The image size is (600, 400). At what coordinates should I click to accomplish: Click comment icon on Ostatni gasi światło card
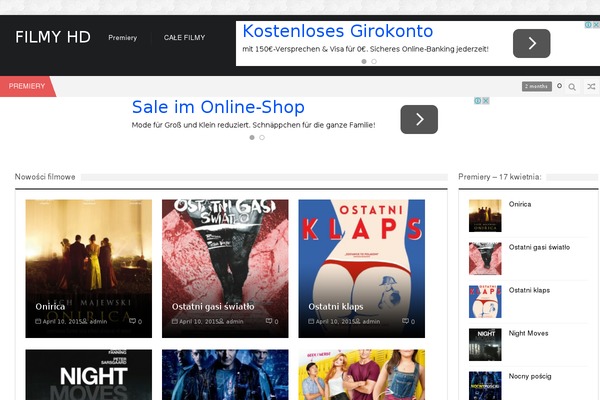click(x=269, y=321)
